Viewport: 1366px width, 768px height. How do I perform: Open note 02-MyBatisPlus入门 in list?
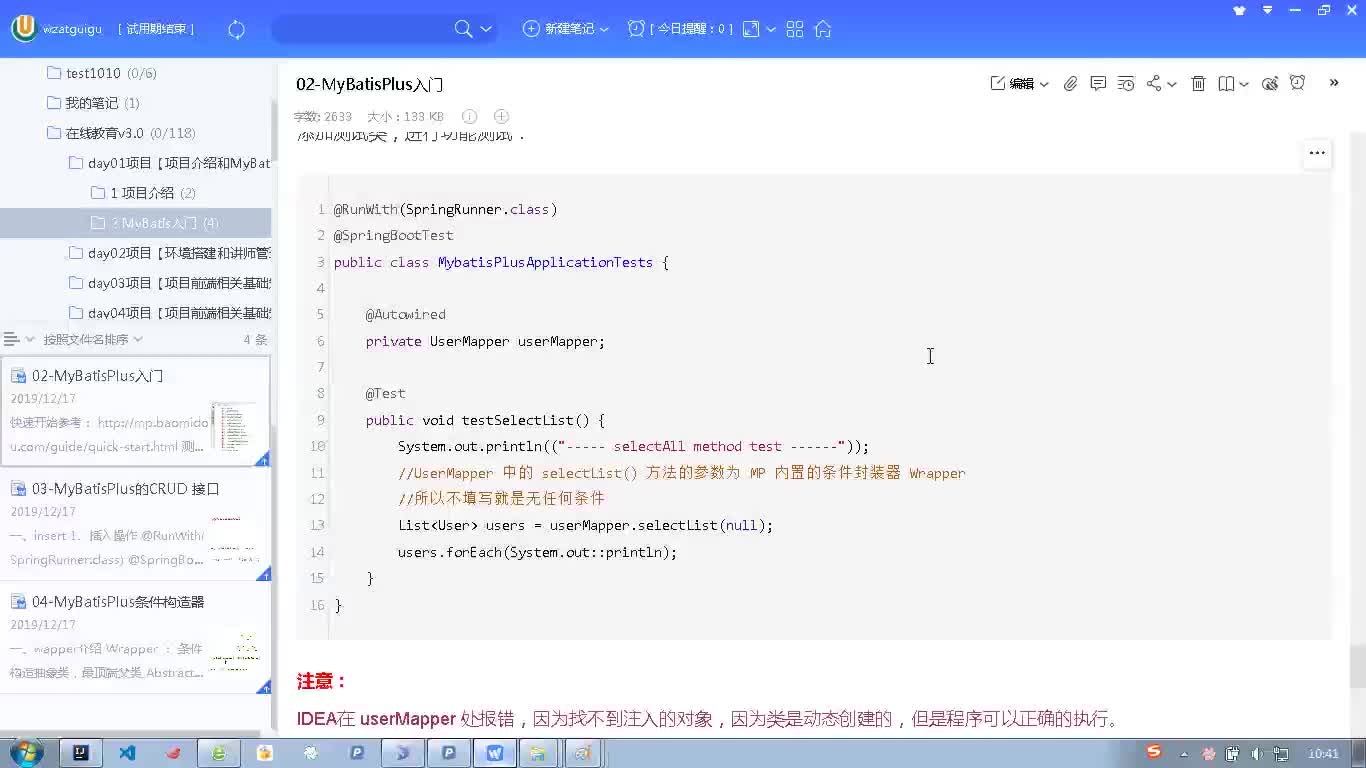click(x=135, y=411)
